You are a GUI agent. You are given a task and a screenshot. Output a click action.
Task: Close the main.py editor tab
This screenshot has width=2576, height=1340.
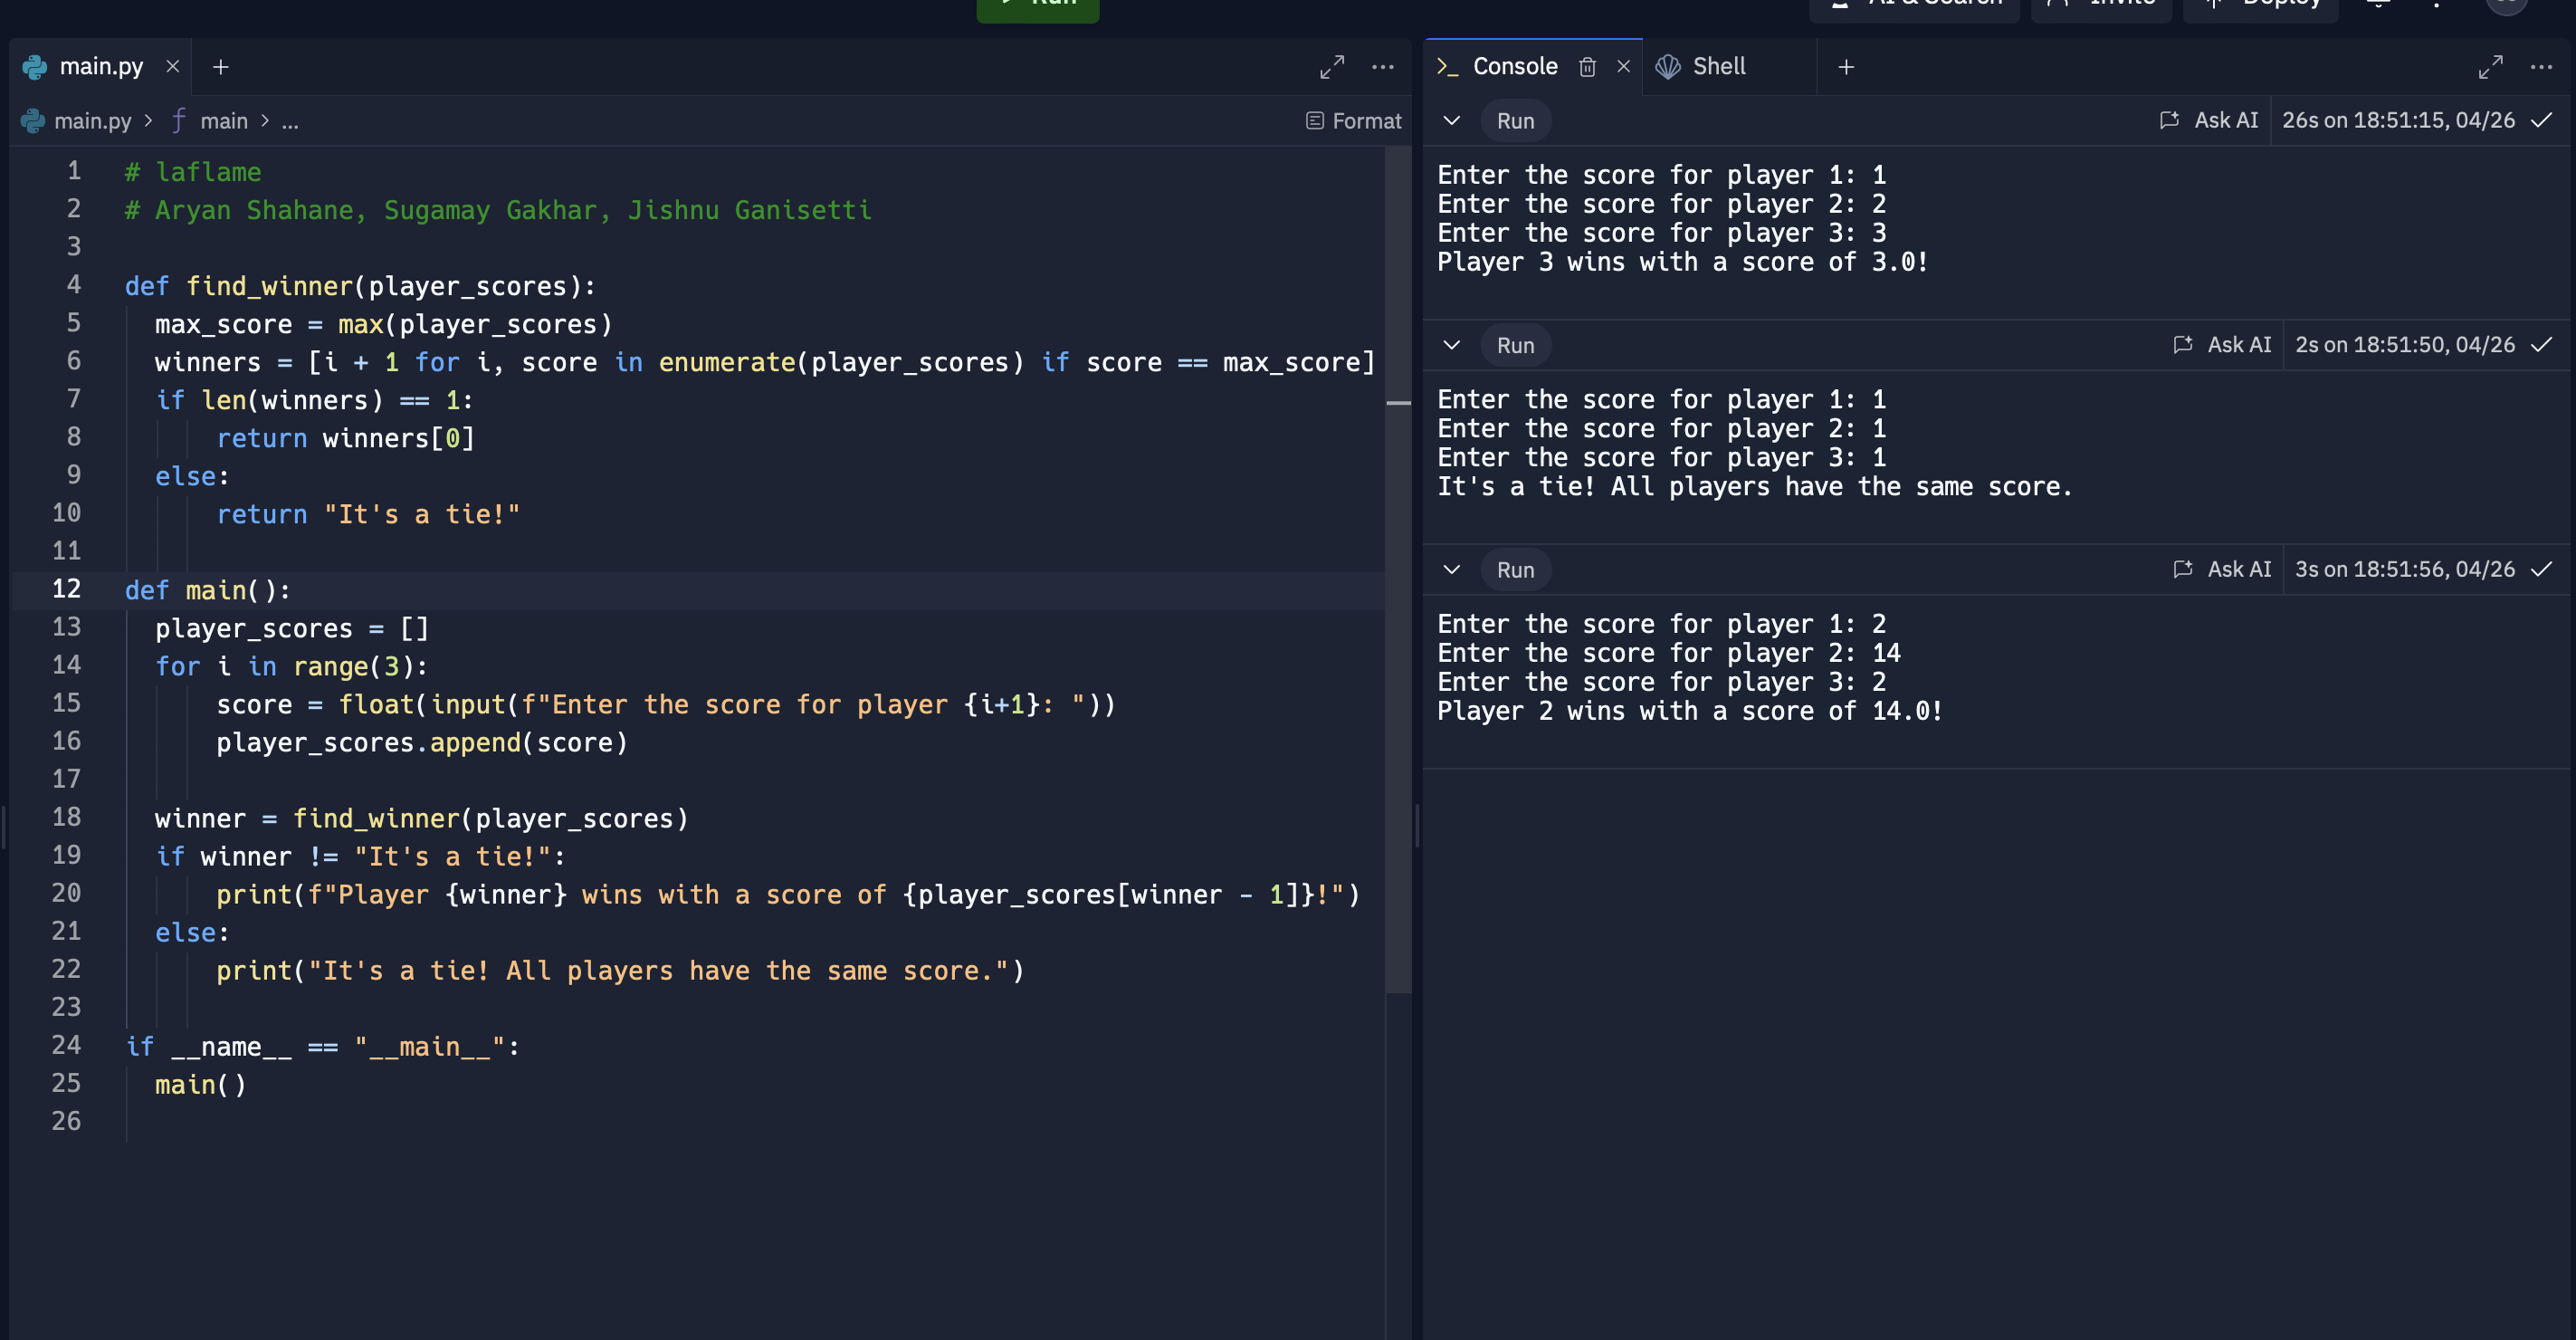pos(173,67)
